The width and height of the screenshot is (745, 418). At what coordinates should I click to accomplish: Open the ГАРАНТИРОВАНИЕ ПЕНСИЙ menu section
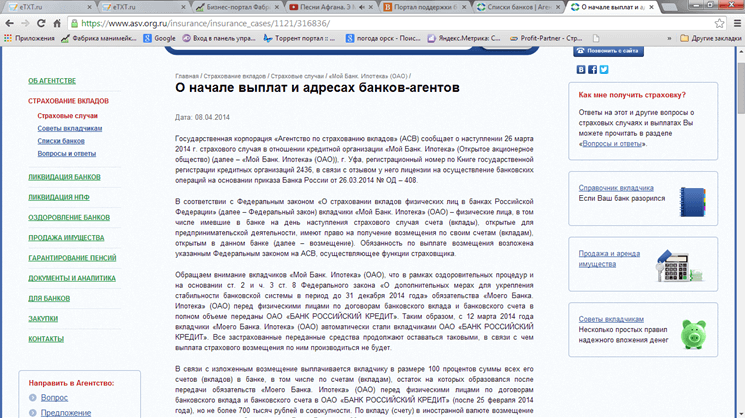(72, 258)
